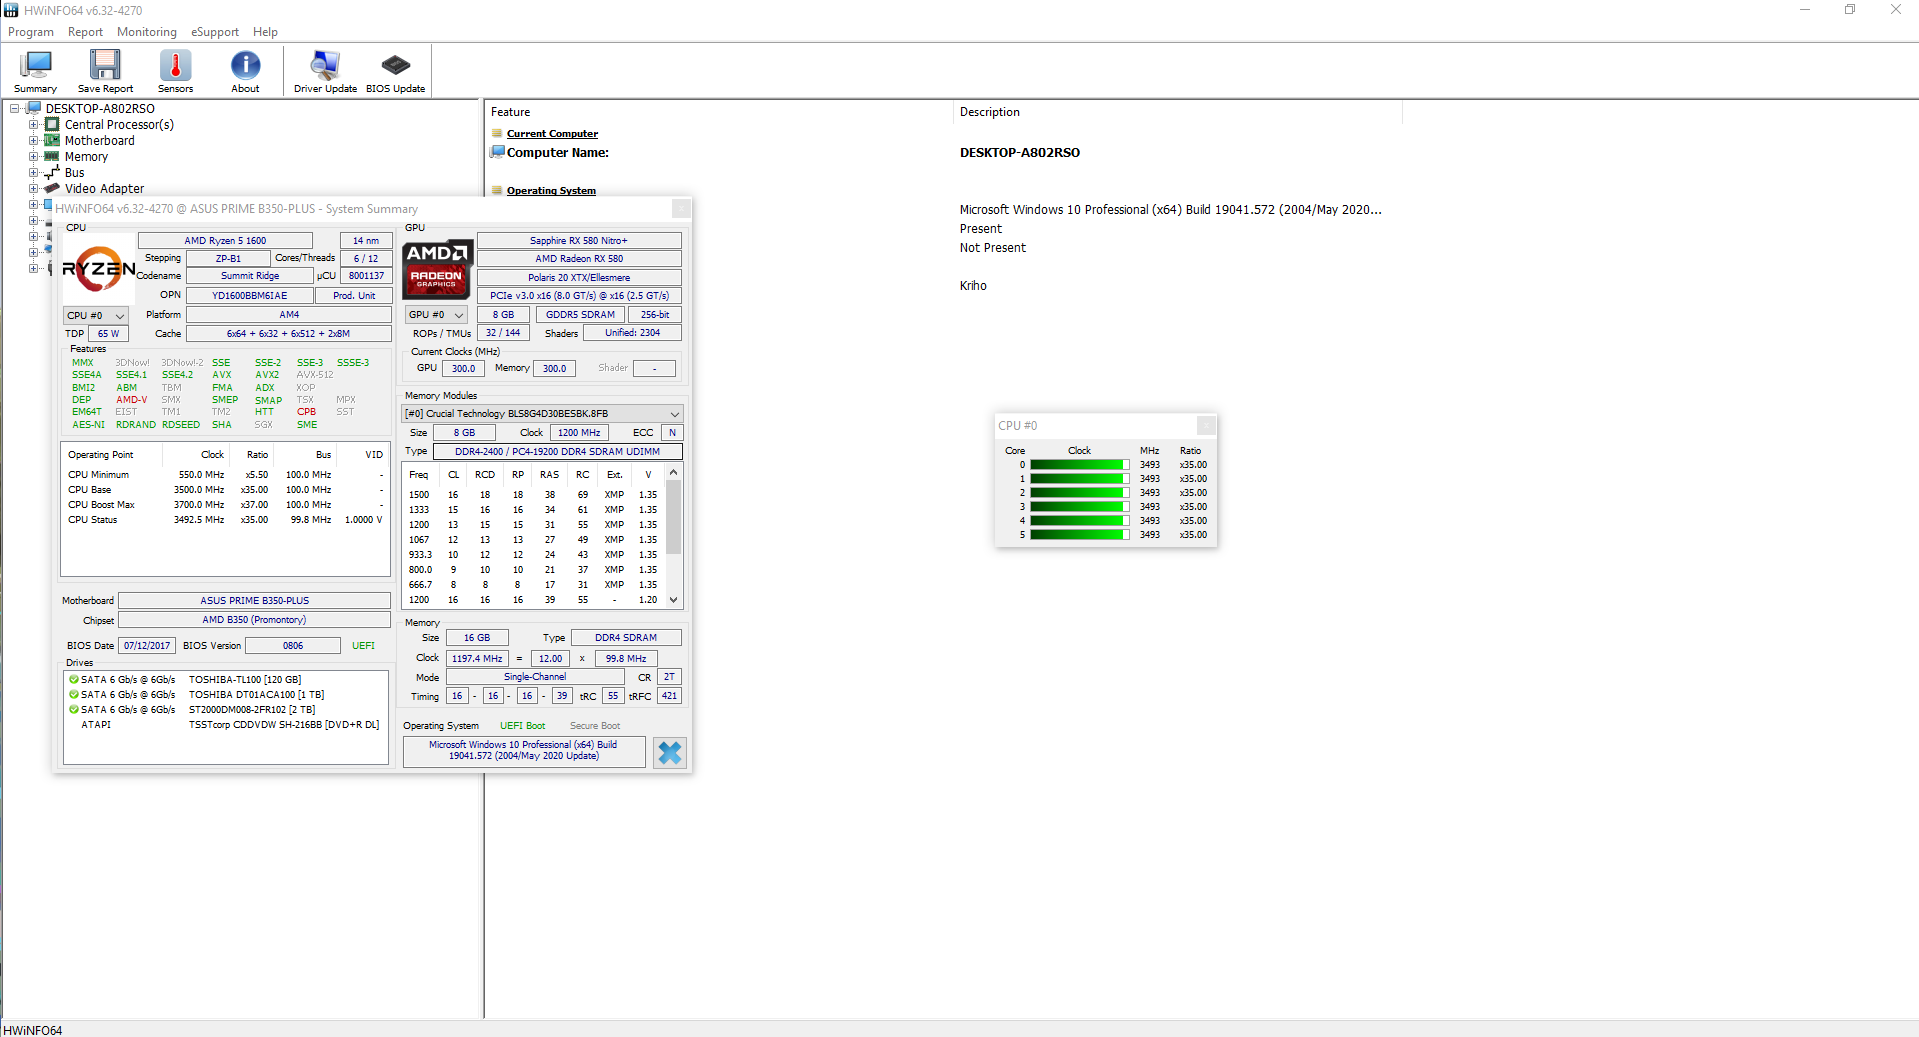This screenshot has width=1919, height=1037.
Task: Click the BIOS Date 07/12/2017 field
Action: click(147, 646)
